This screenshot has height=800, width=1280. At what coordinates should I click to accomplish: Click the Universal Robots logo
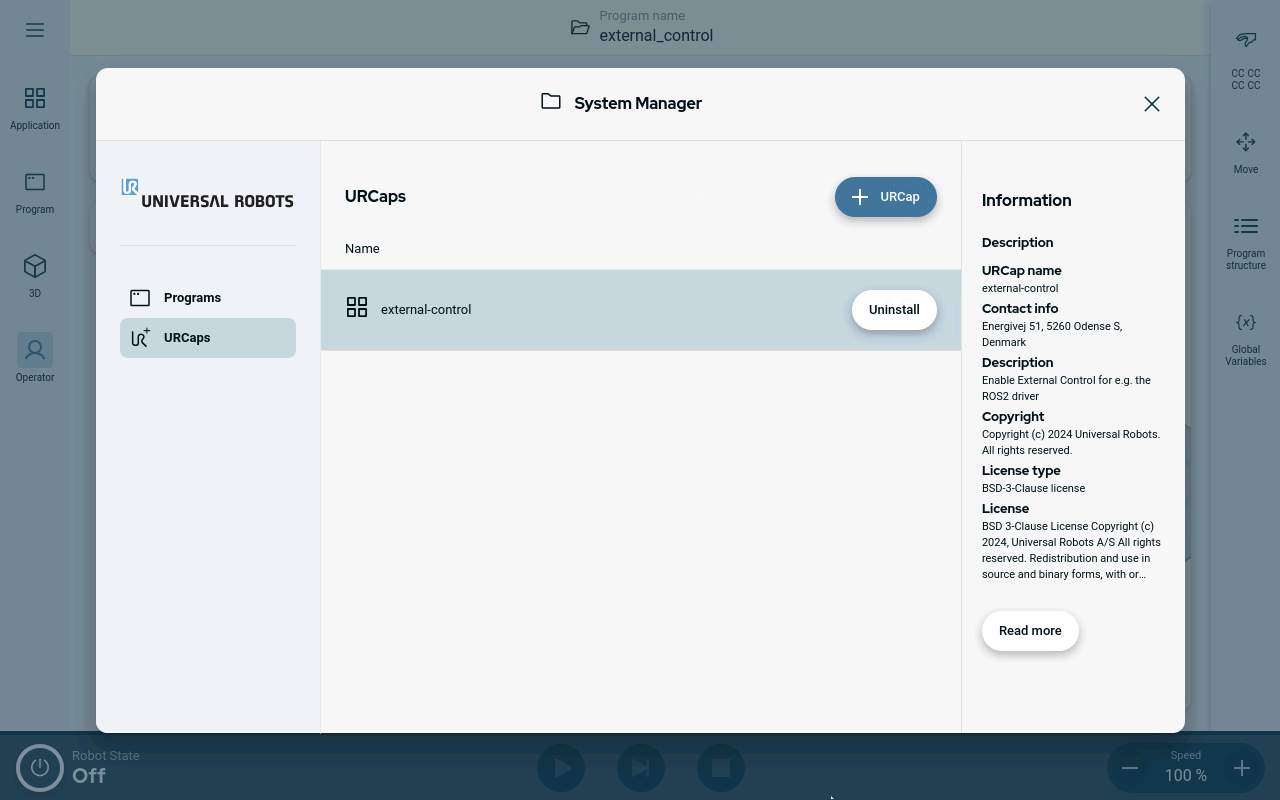pos(207,193)
